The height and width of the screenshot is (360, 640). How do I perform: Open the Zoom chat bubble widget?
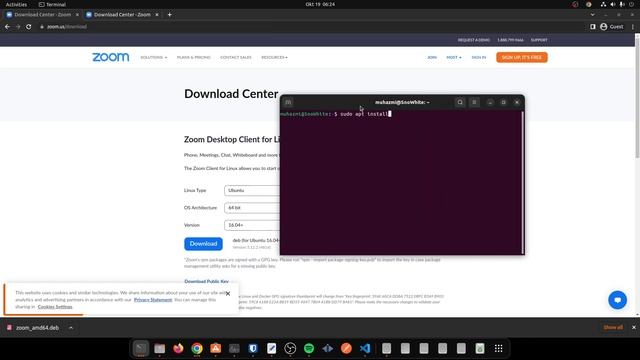618,300
